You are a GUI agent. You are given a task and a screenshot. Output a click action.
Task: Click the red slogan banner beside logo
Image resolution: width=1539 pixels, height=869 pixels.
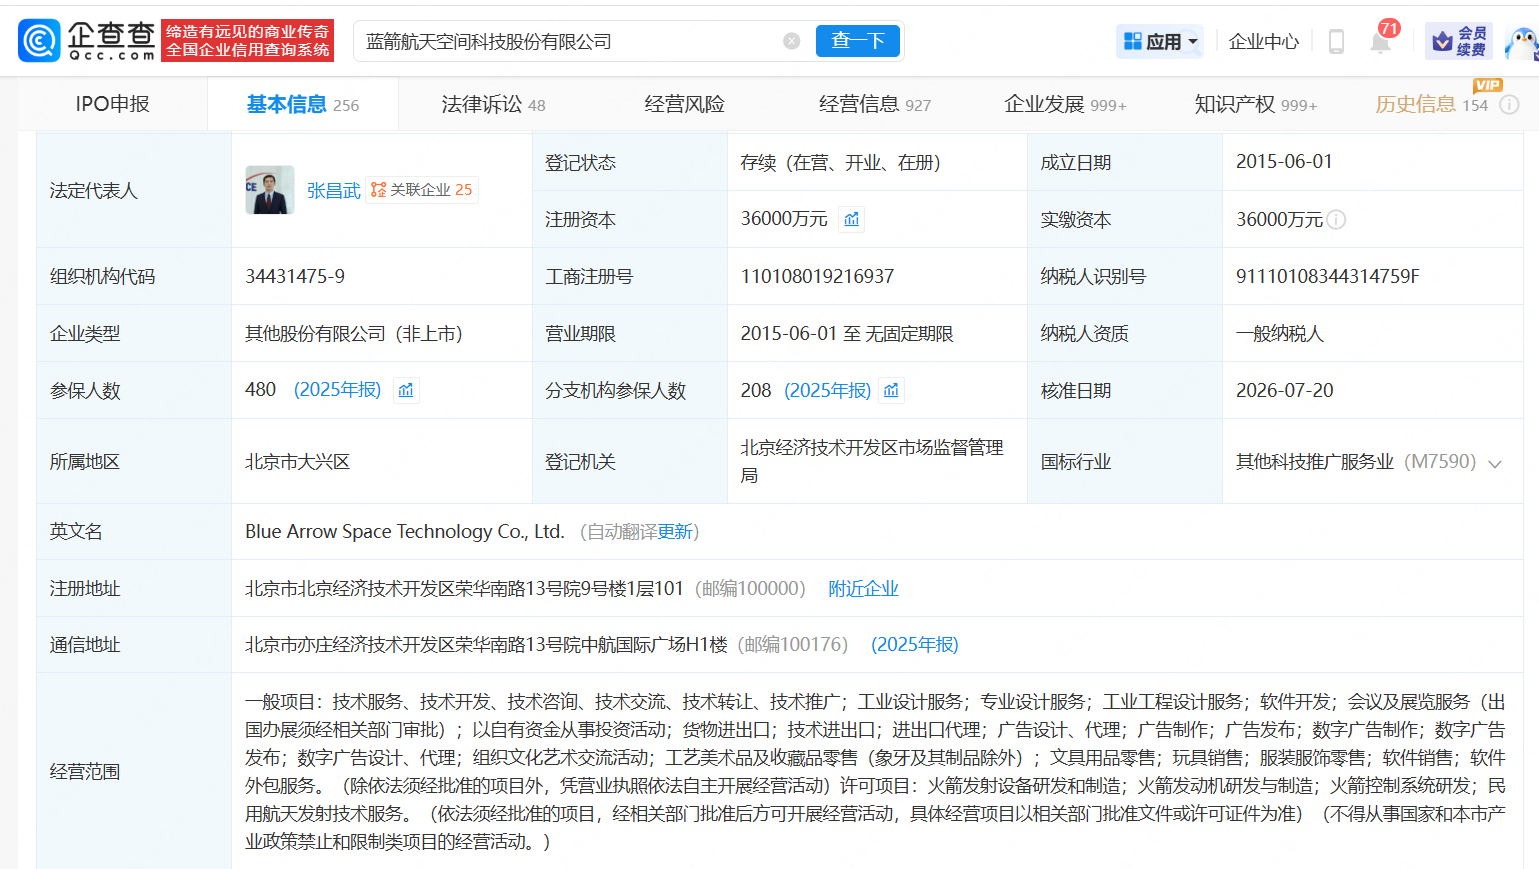pos(247,41)
